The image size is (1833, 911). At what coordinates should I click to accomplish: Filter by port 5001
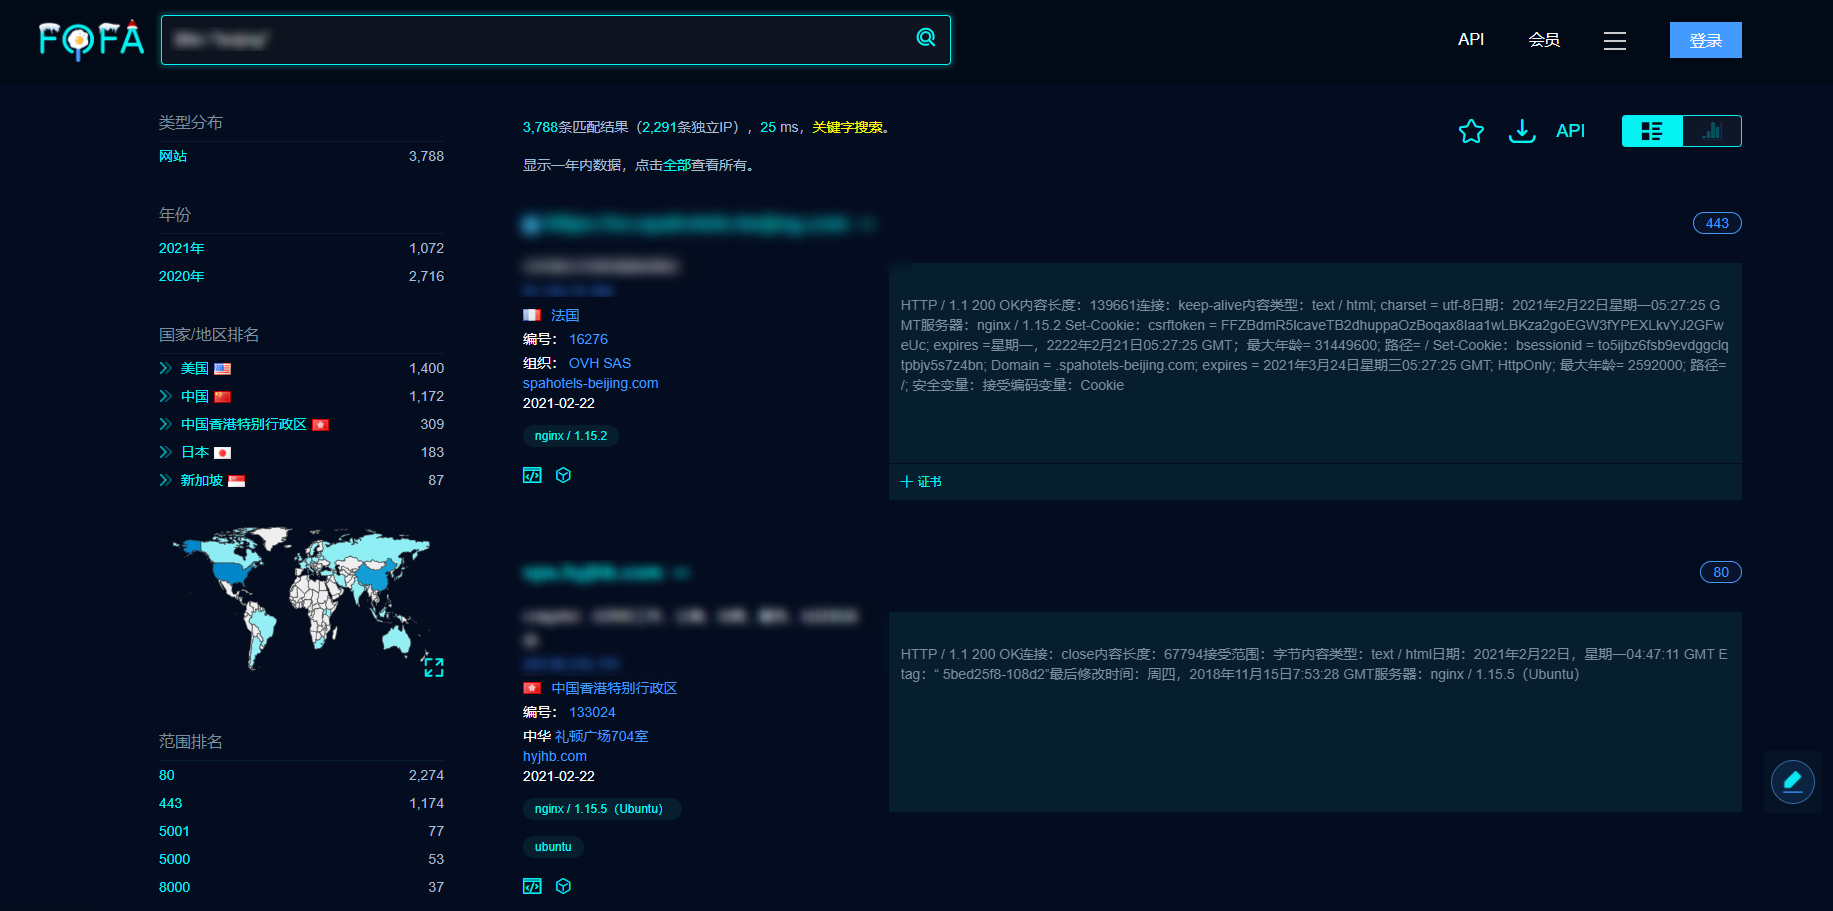[174, 831]
